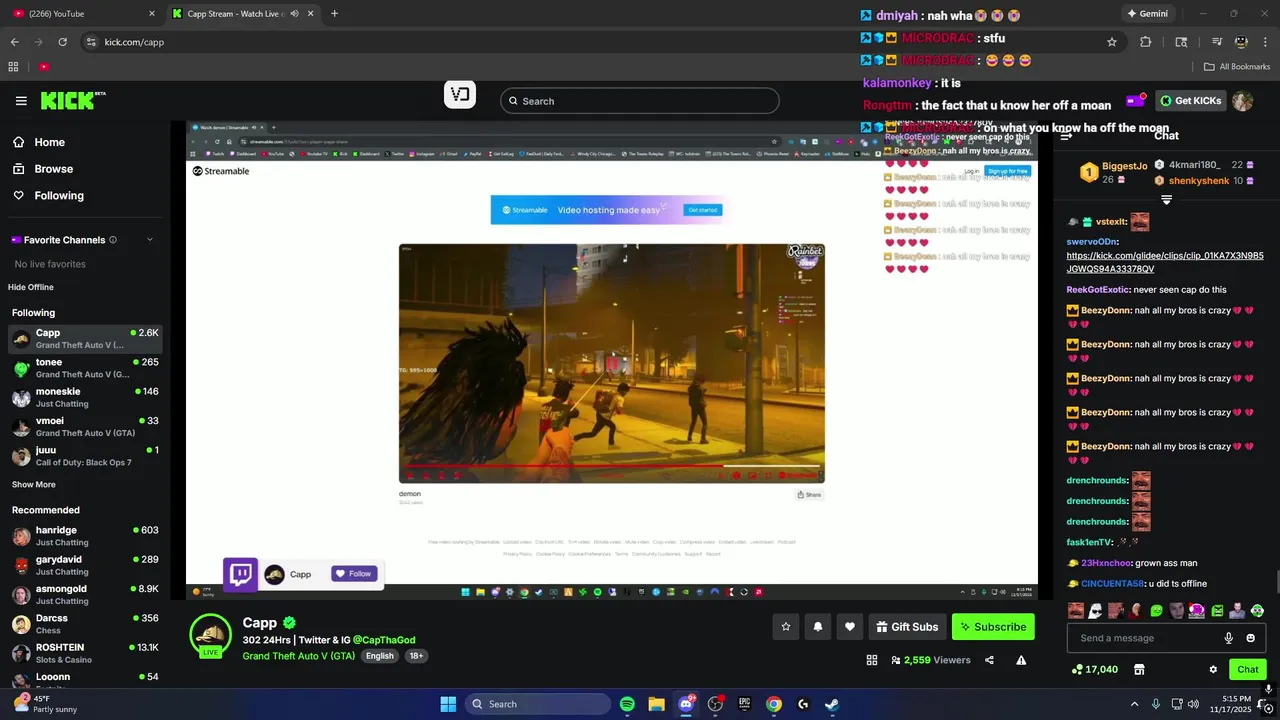Click the Kick search field
This screenshot has height=720, width=1280.
click(640, 101)
